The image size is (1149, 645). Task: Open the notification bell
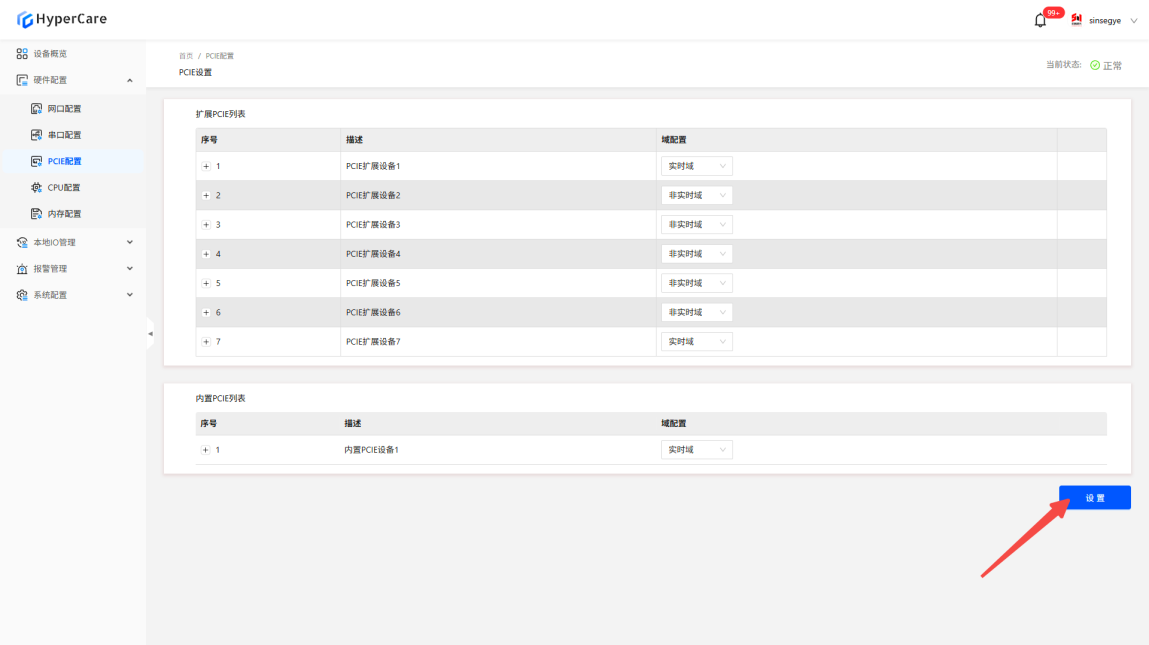tap(1040, 21)
